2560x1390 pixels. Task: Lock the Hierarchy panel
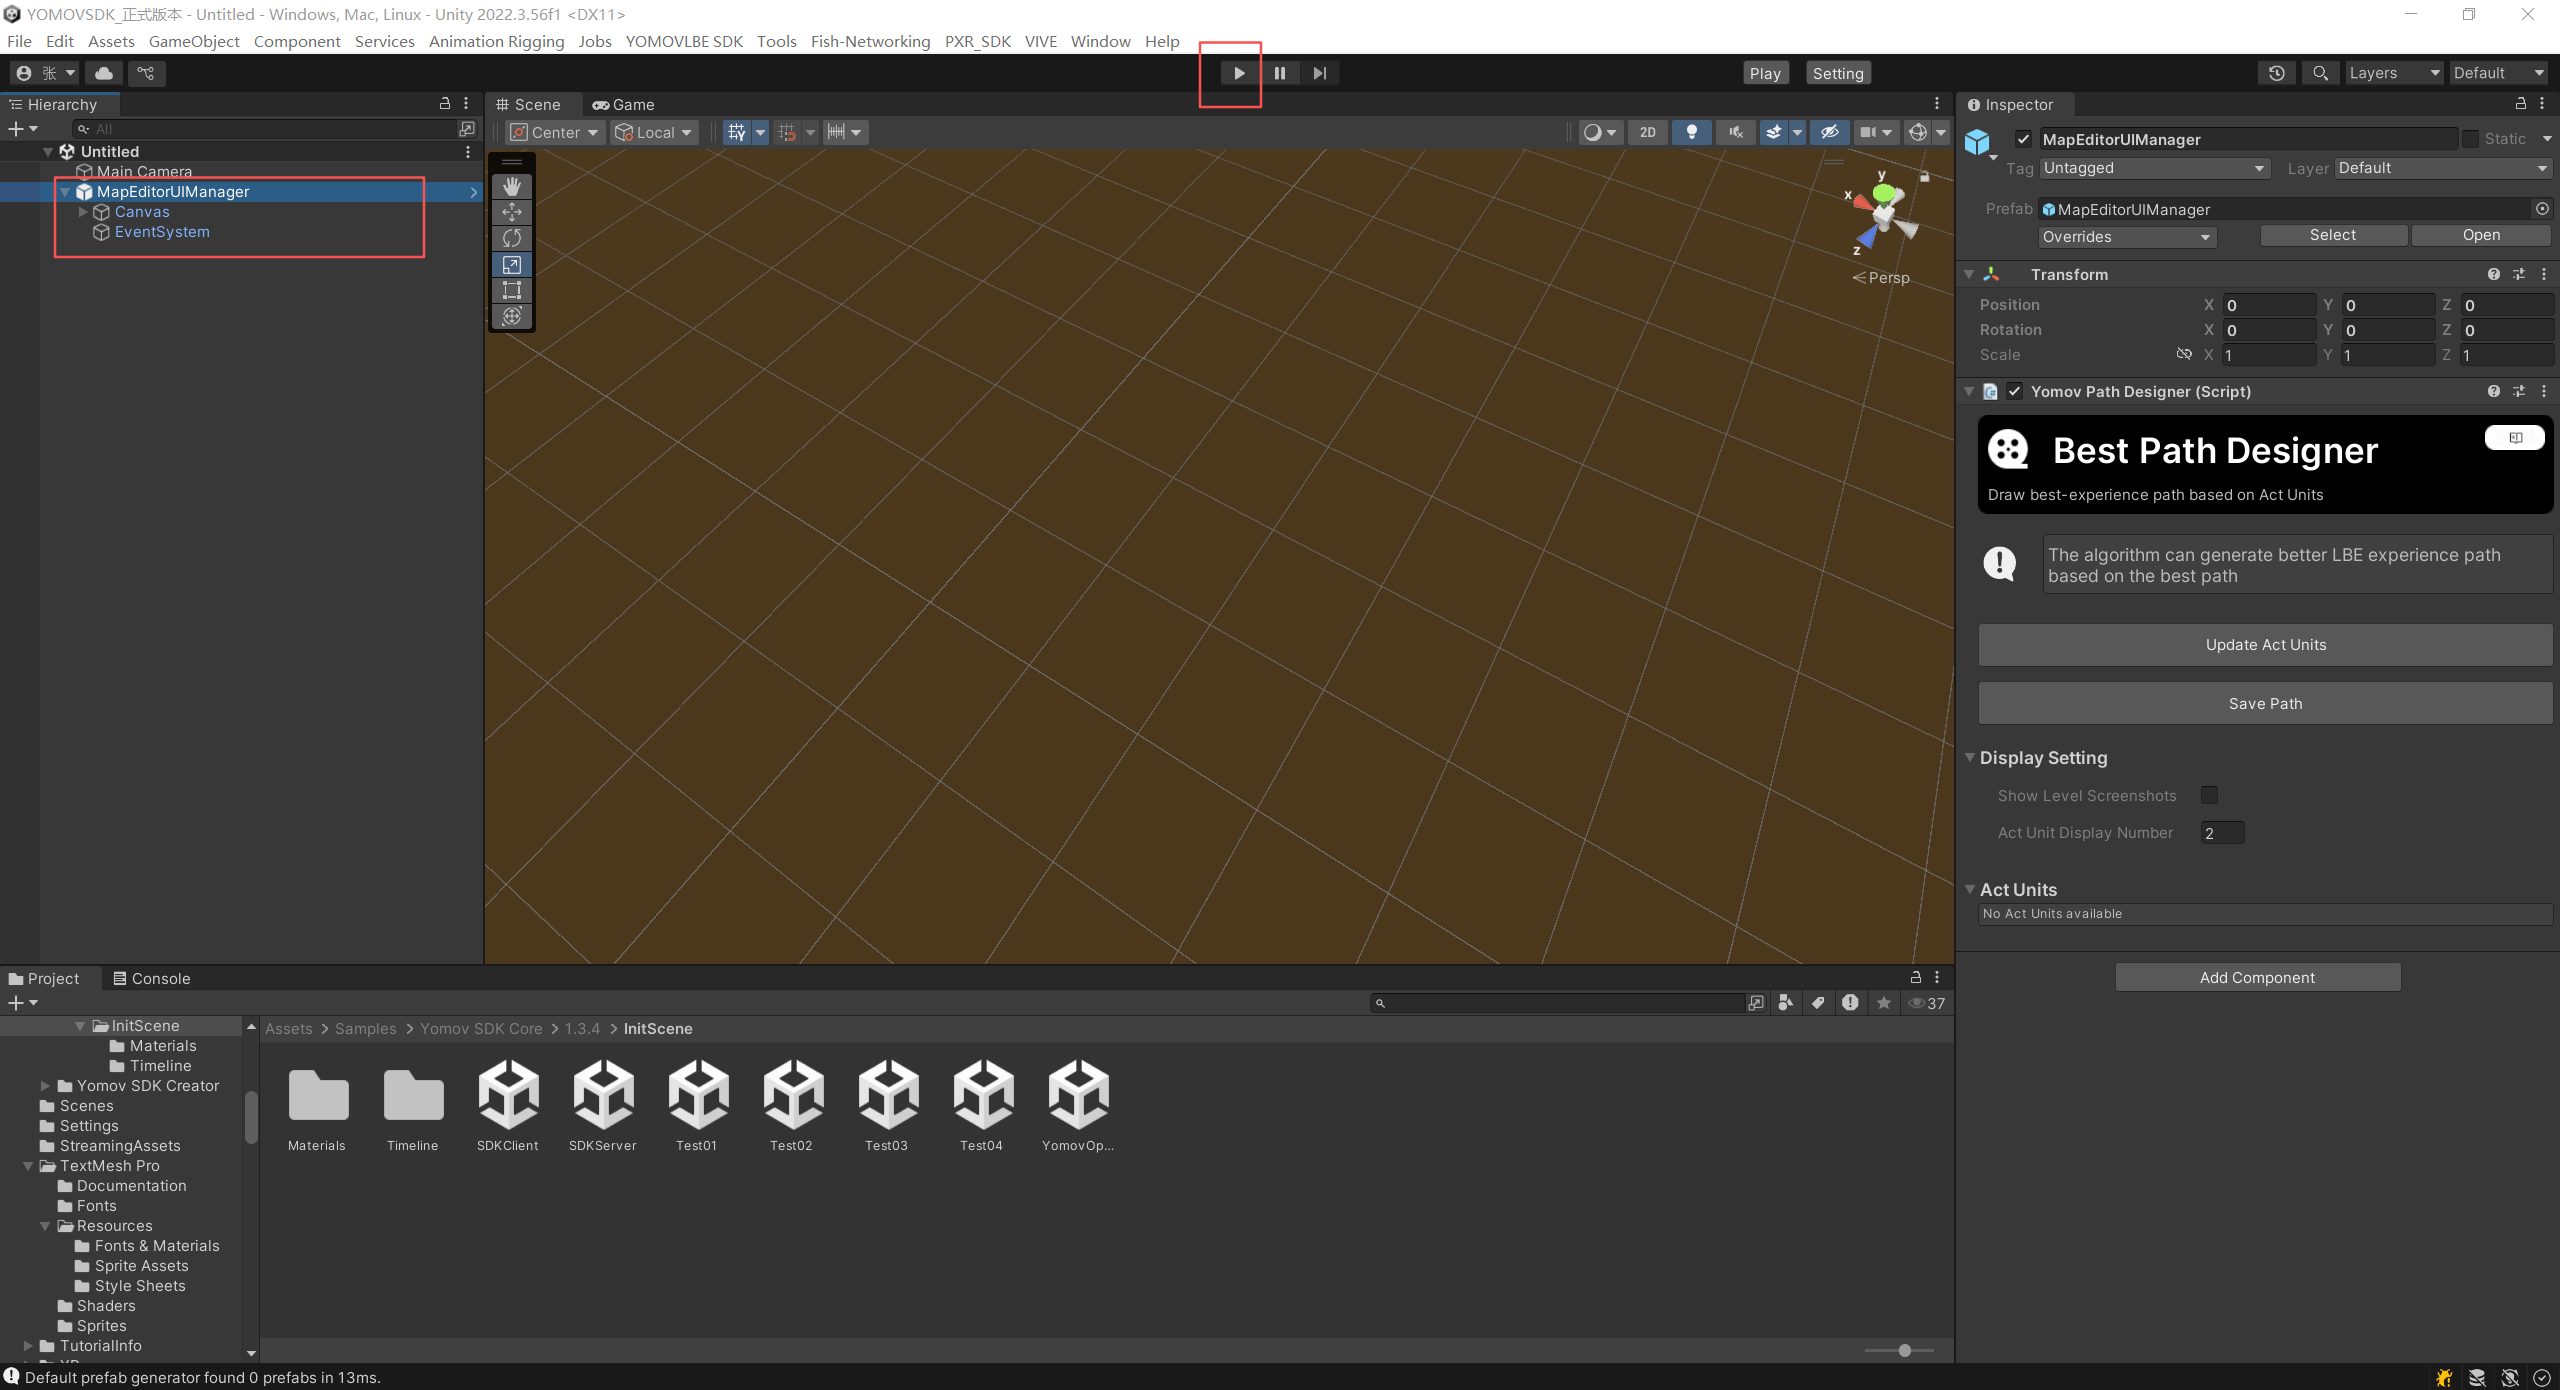click(x=445, y=104)
